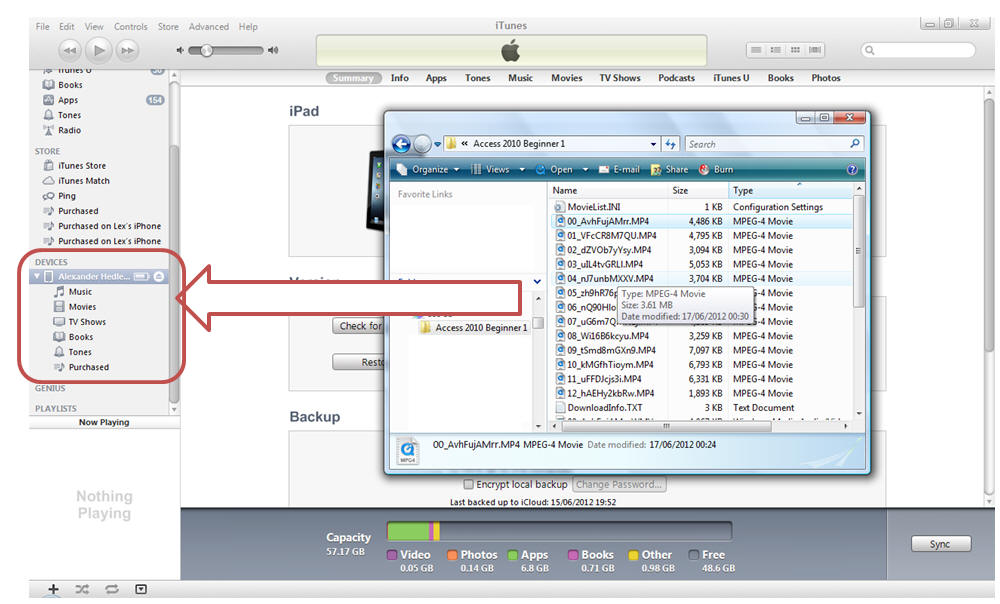The width and height of the screenshot is (1000, 604).
Task: Switch to grid view in iTunes
Action: 795,50
